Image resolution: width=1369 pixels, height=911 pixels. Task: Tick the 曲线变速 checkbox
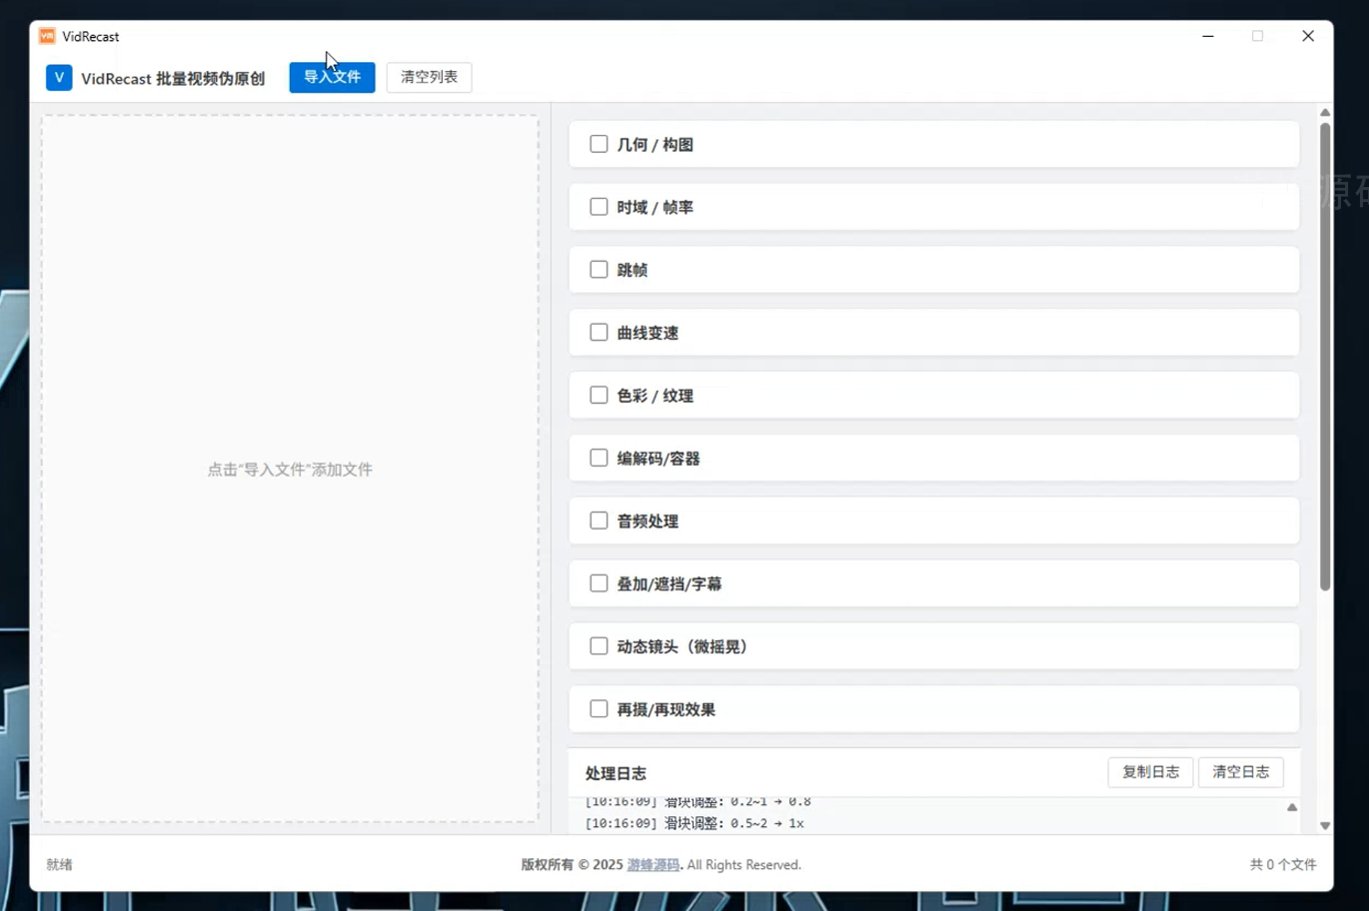[x=599, y=332]
